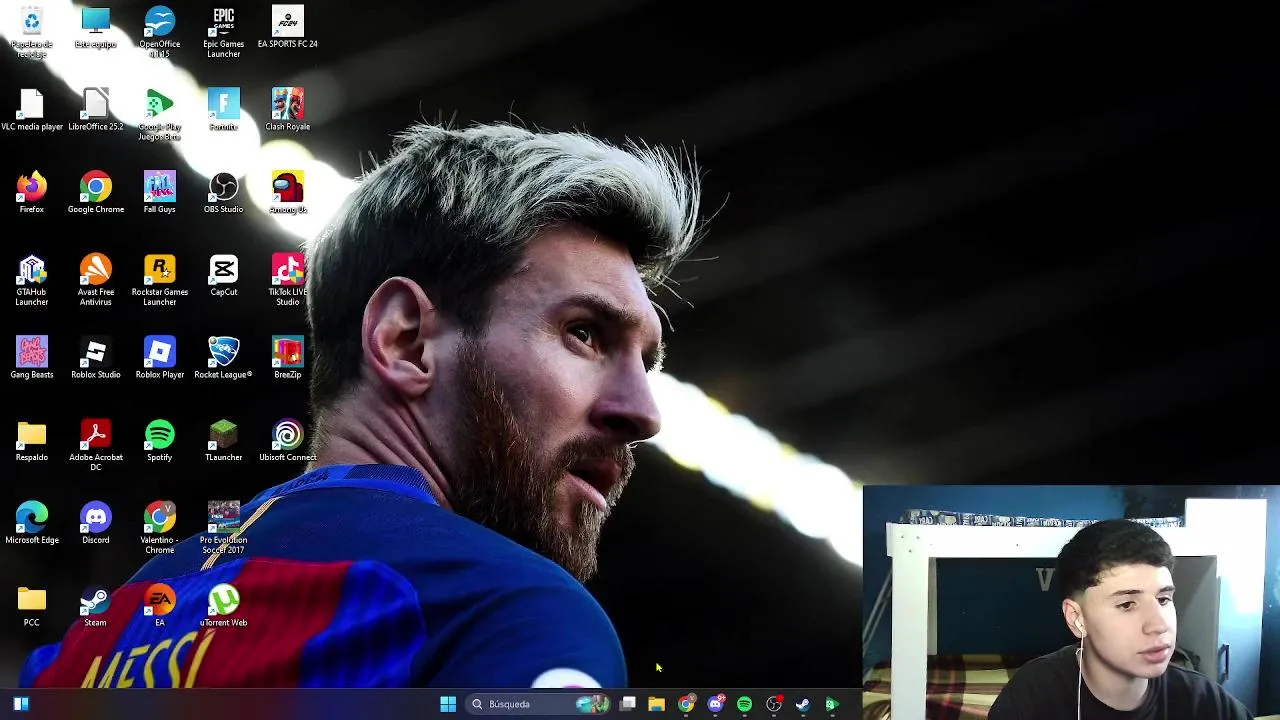Viewport: 1280px width, 720px height.
Task: Open the Roblox Player shortcut
Action: (x=160, y=358)
